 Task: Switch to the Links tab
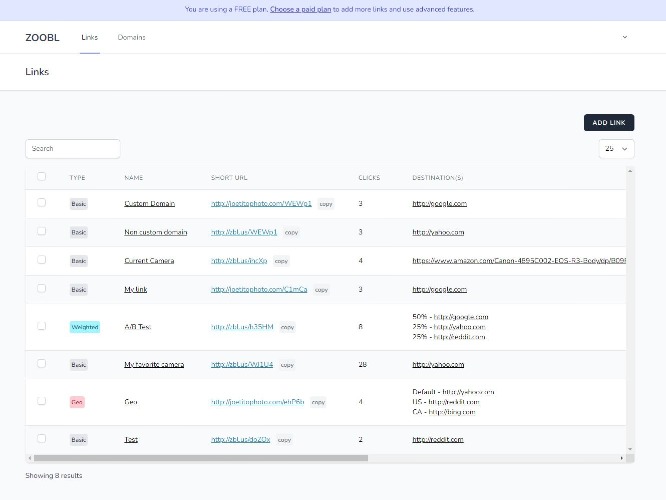(90, 37)
